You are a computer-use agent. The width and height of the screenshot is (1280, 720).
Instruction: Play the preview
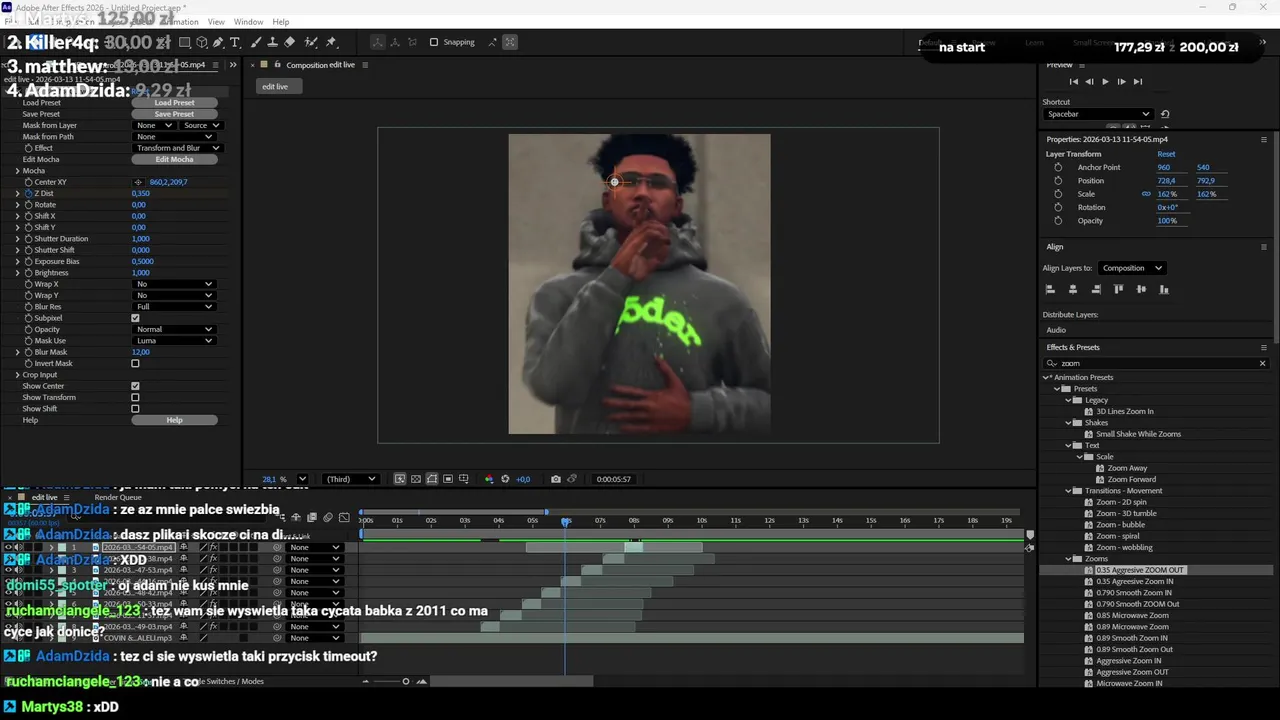(1105, 82)
